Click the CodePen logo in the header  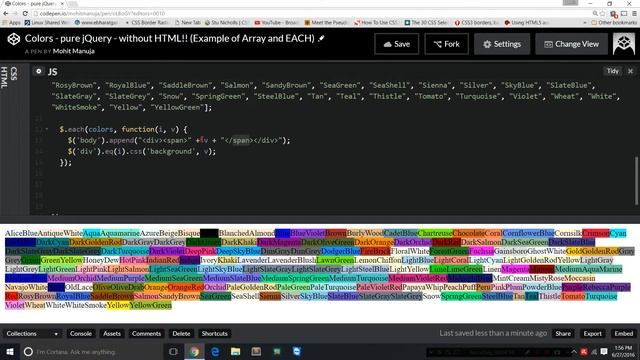coord(13,39)
